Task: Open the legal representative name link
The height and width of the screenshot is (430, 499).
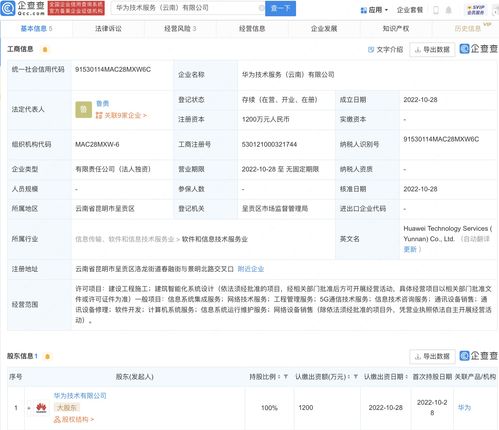Action: click(x=103, y=104)
